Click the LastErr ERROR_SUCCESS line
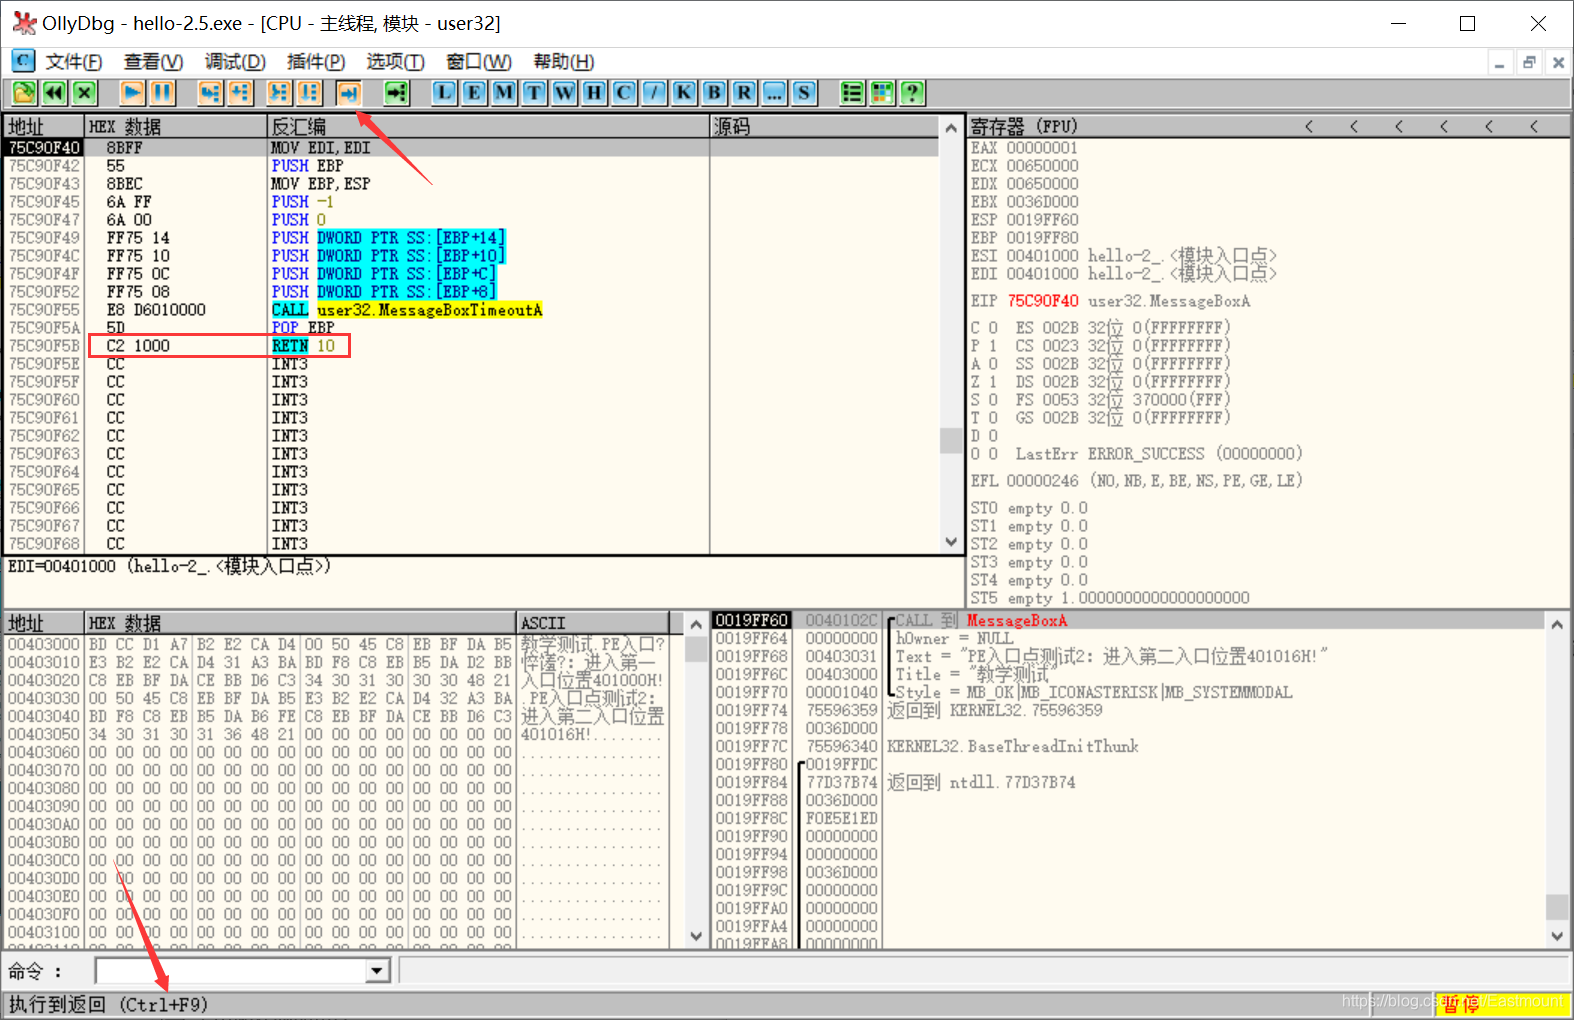Viewport: 1574px width, 1020px height. [1159, 454]
